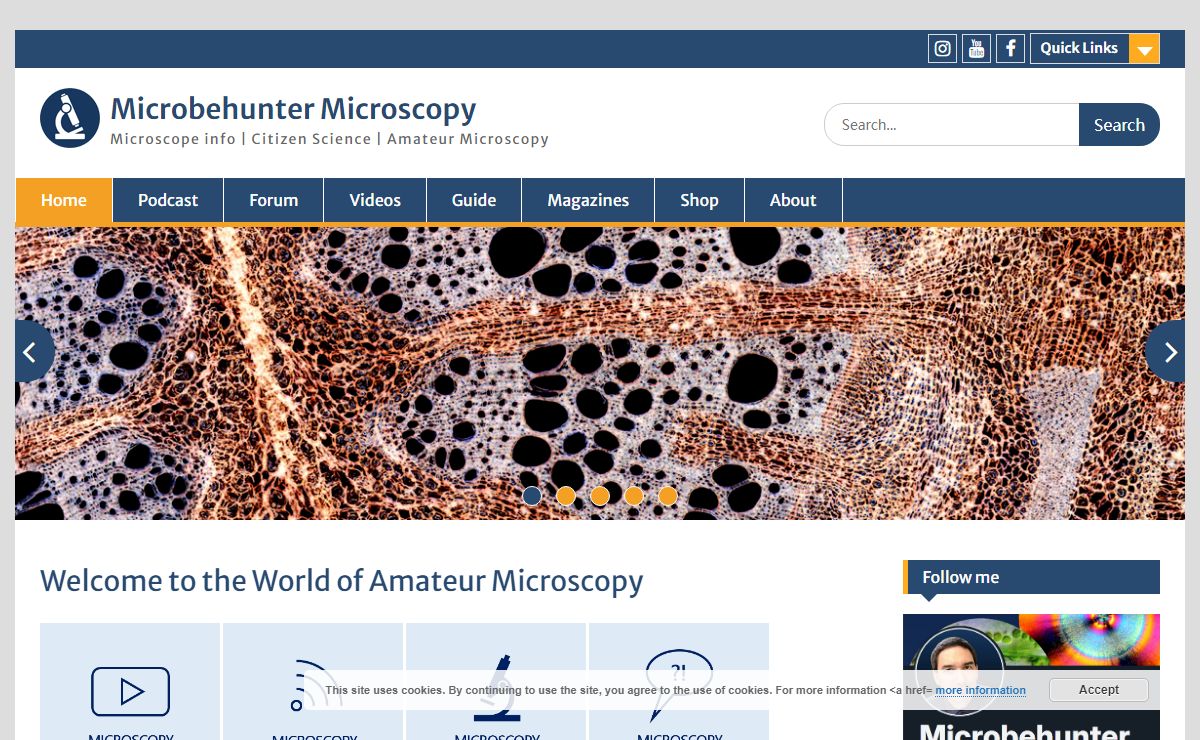Click the Microbehunter microscope logo
Screen dimensions: 1200x740
pos(70,118)
